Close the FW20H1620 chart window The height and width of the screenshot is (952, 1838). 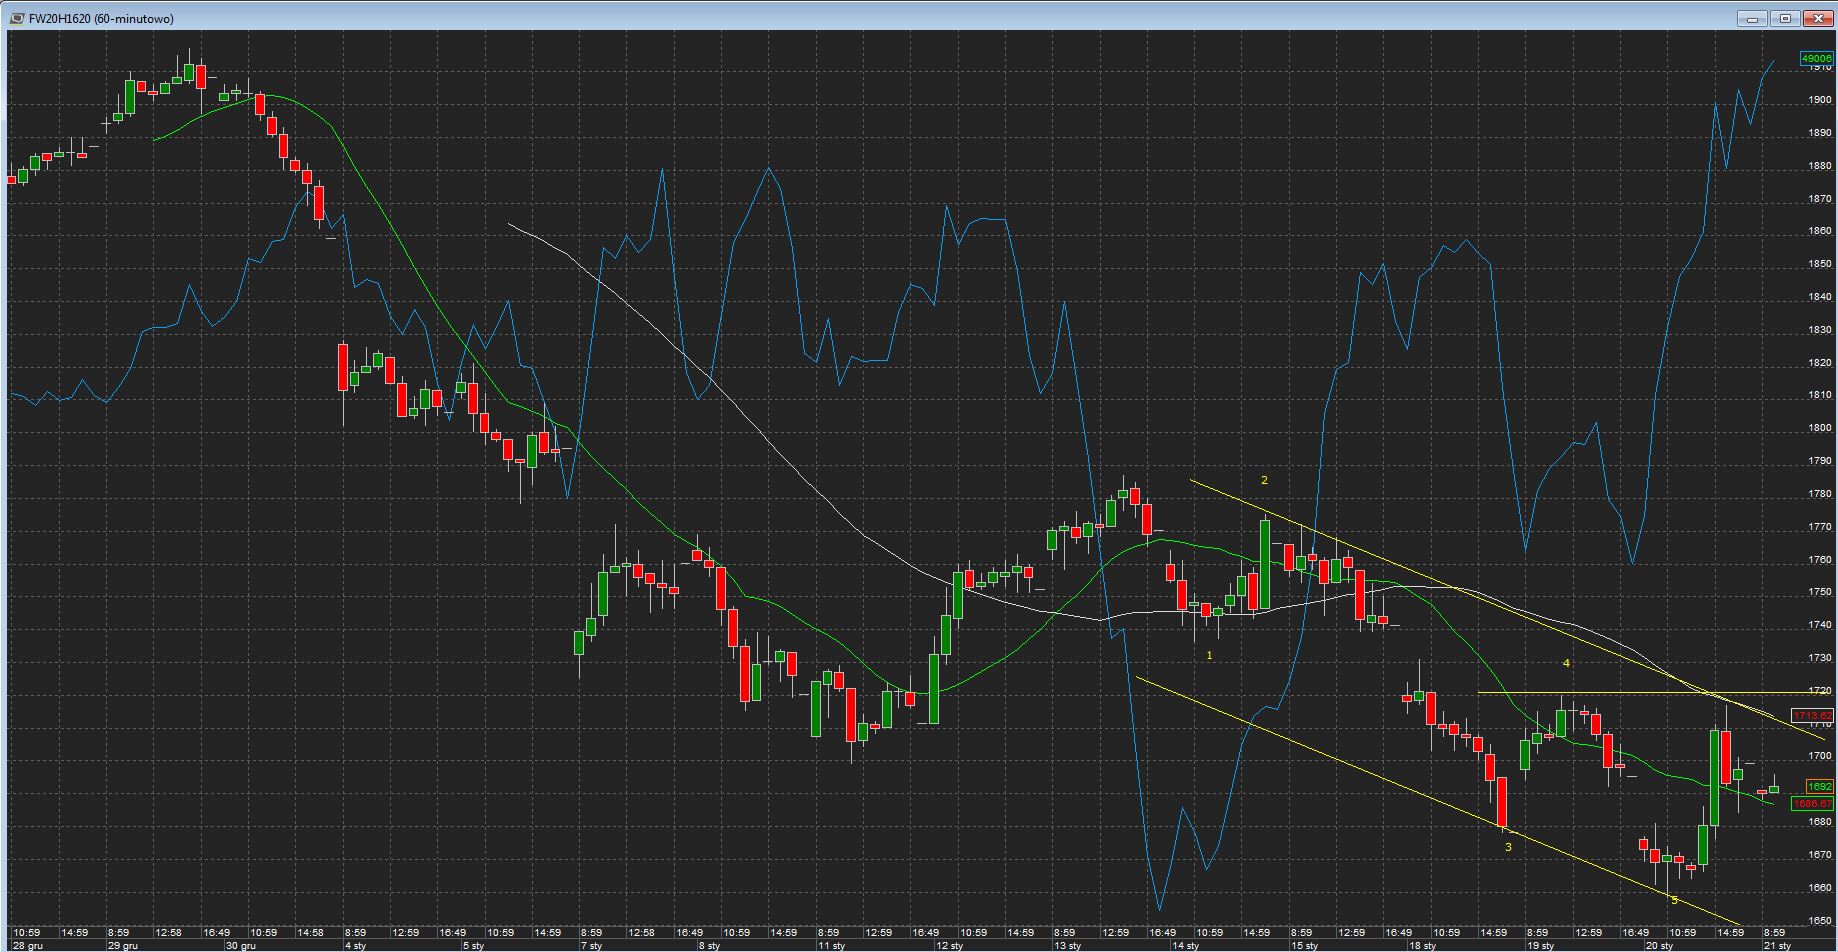click(1817, 18)
